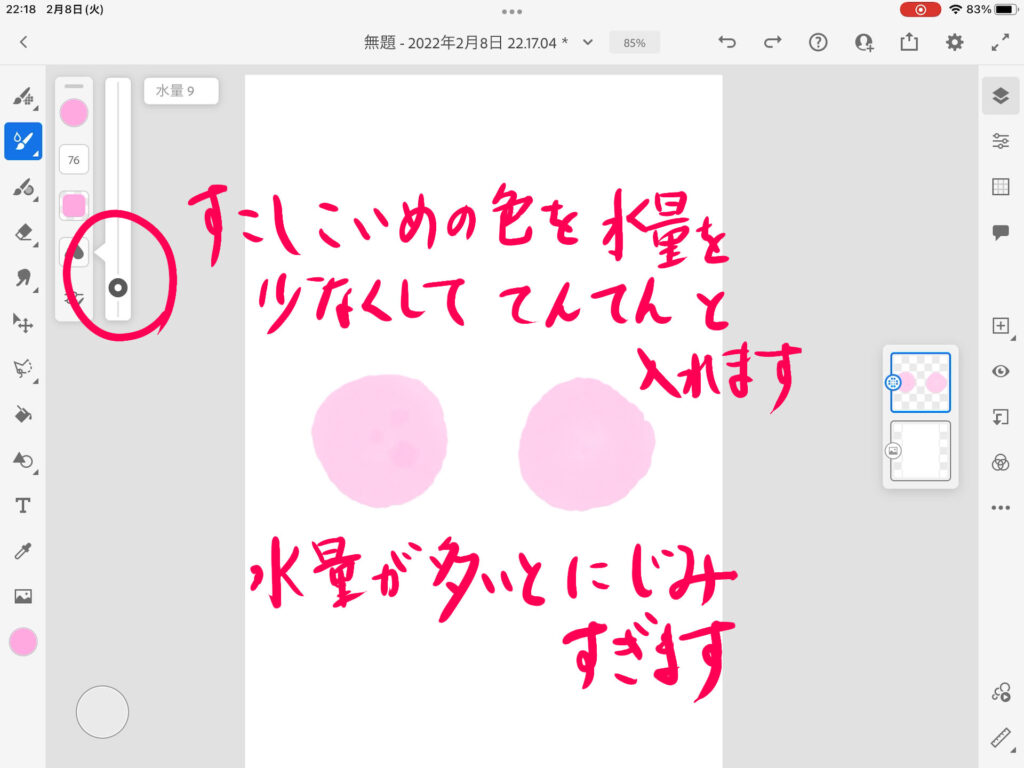
Task: Choose the Smudge tool
Action: [x=22, y=278]
